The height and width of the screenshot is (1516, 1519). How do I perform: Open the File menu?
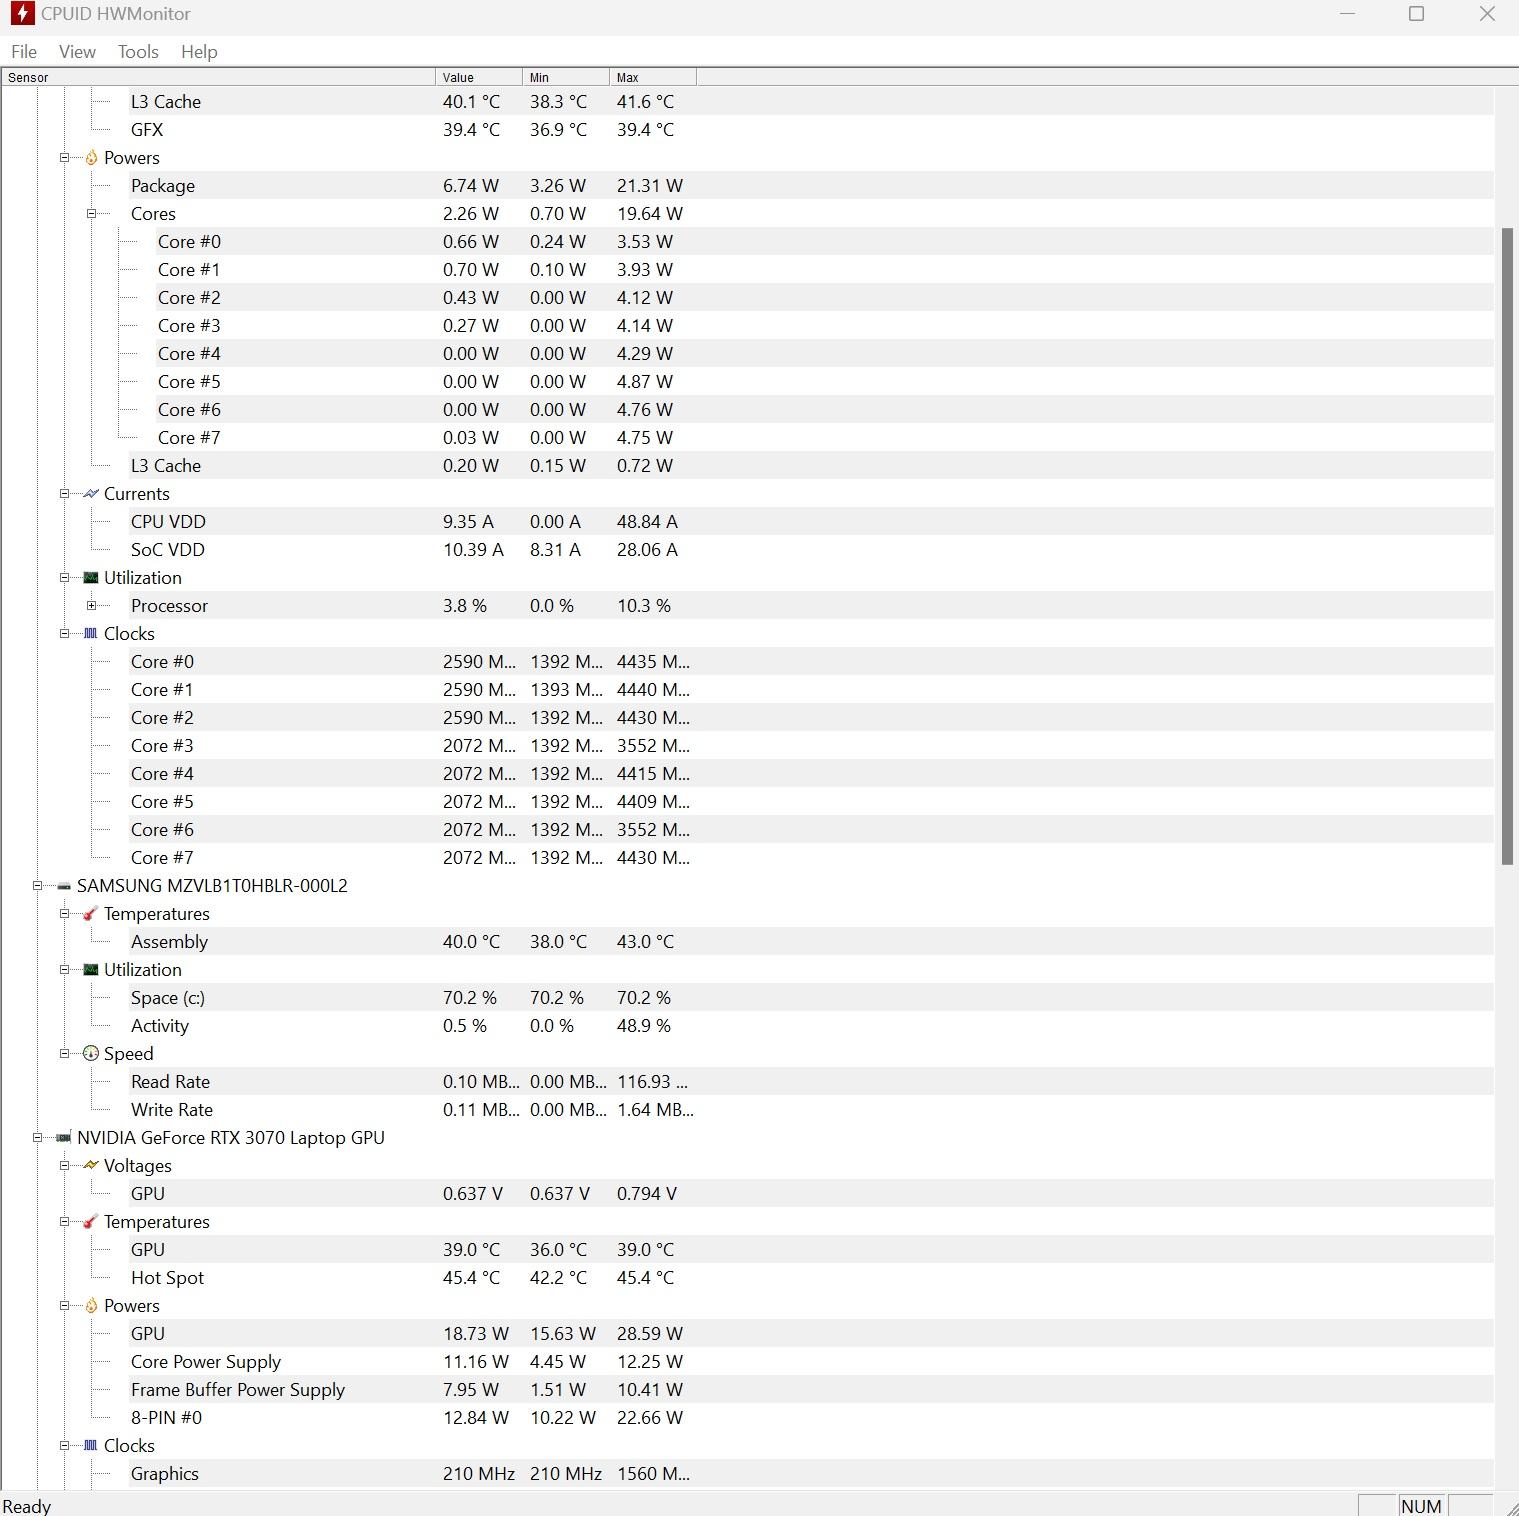point(24,52)
